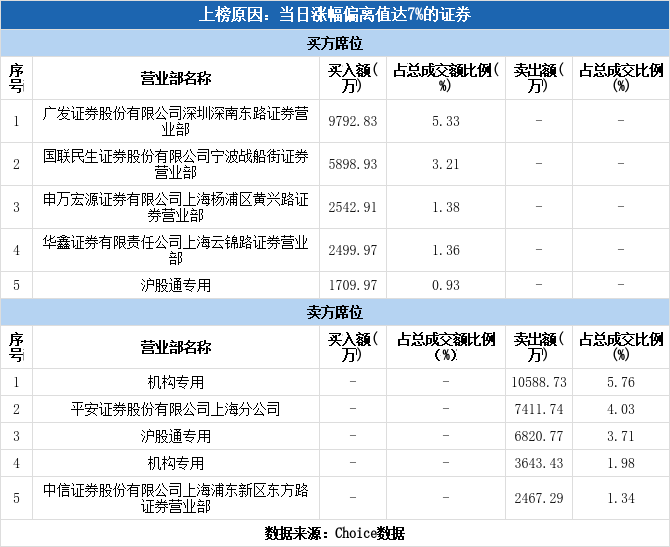Click the 数据来源：Choice数据 footer
Viewport: 670px width, 547px height.
click(x=335, y=533)
